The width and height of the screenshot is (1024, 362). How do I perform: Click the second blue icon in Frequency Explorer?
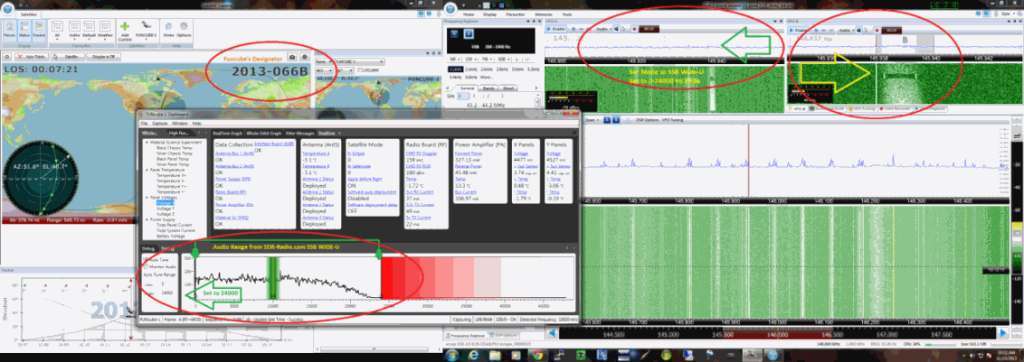[468, 35]
